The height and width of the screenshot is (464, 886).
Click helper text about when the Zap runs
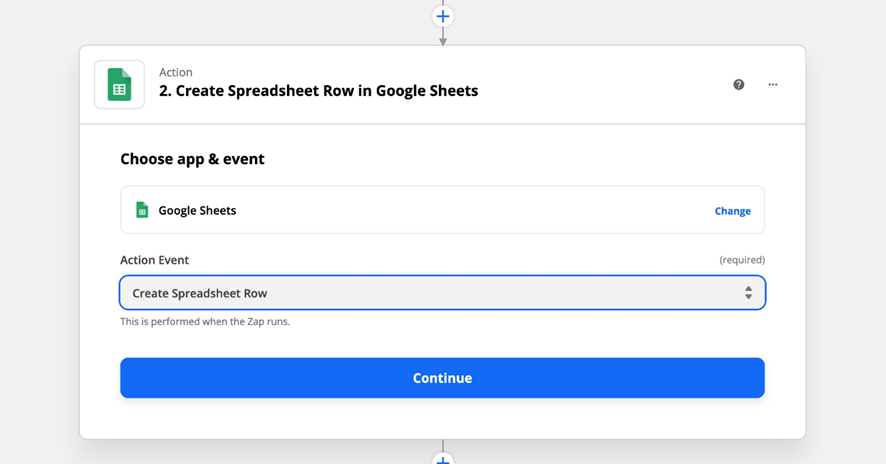(x=205, y=322)
